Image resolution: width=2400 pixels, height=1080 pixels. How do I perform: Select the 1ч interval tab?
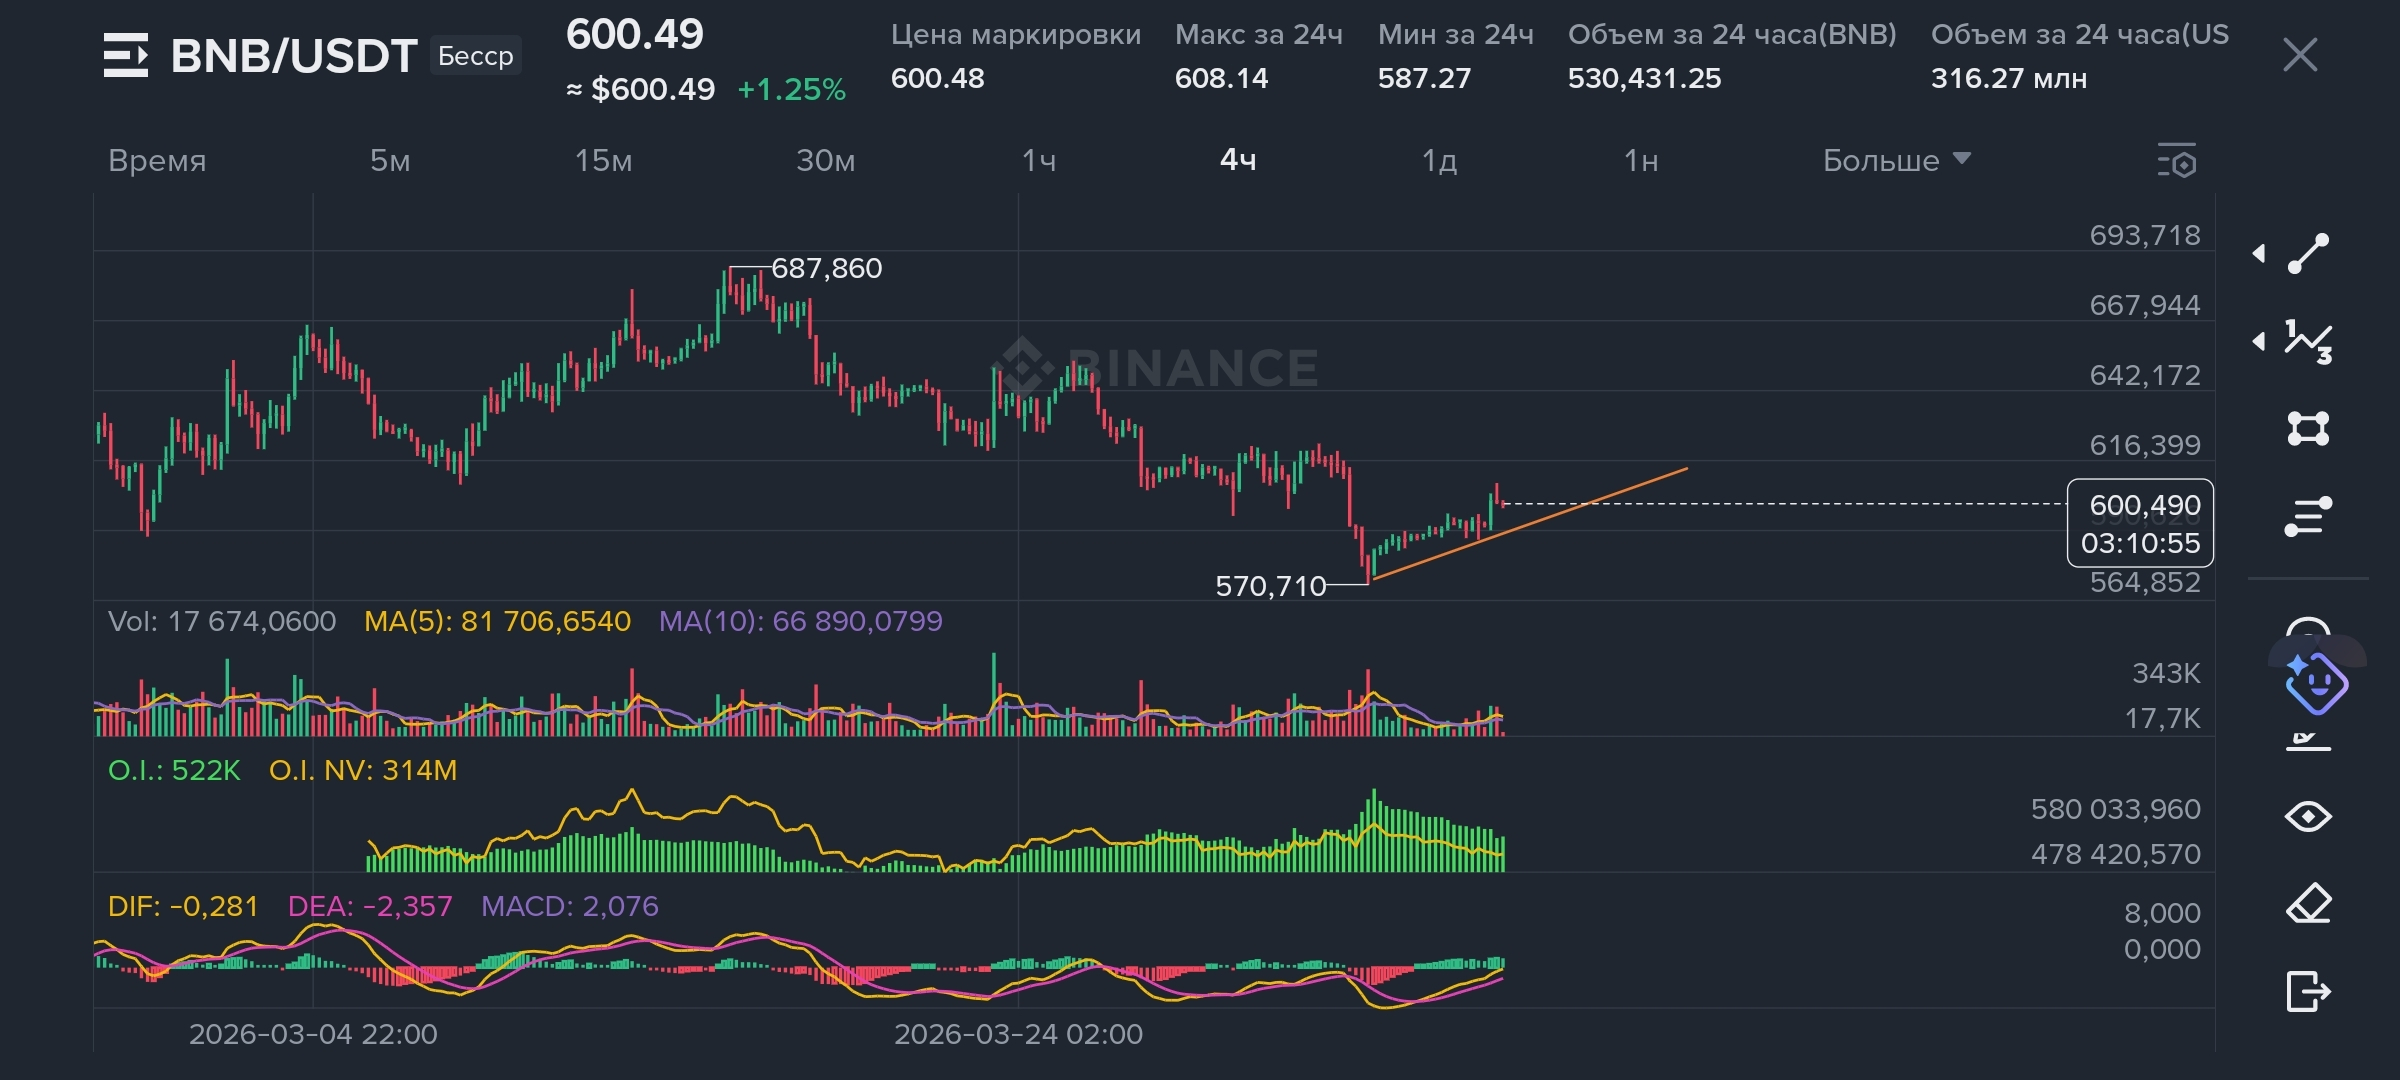(1038, 160)
